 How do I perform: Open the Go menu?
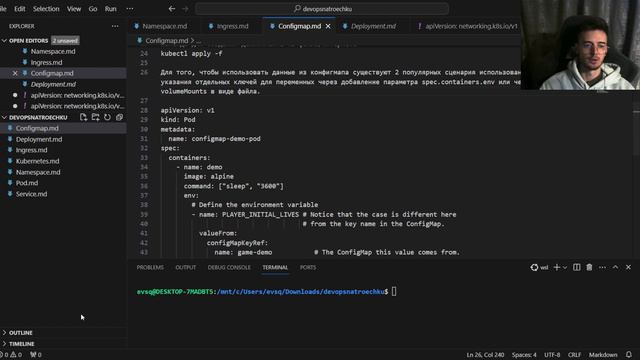click(x=93, y=9)
